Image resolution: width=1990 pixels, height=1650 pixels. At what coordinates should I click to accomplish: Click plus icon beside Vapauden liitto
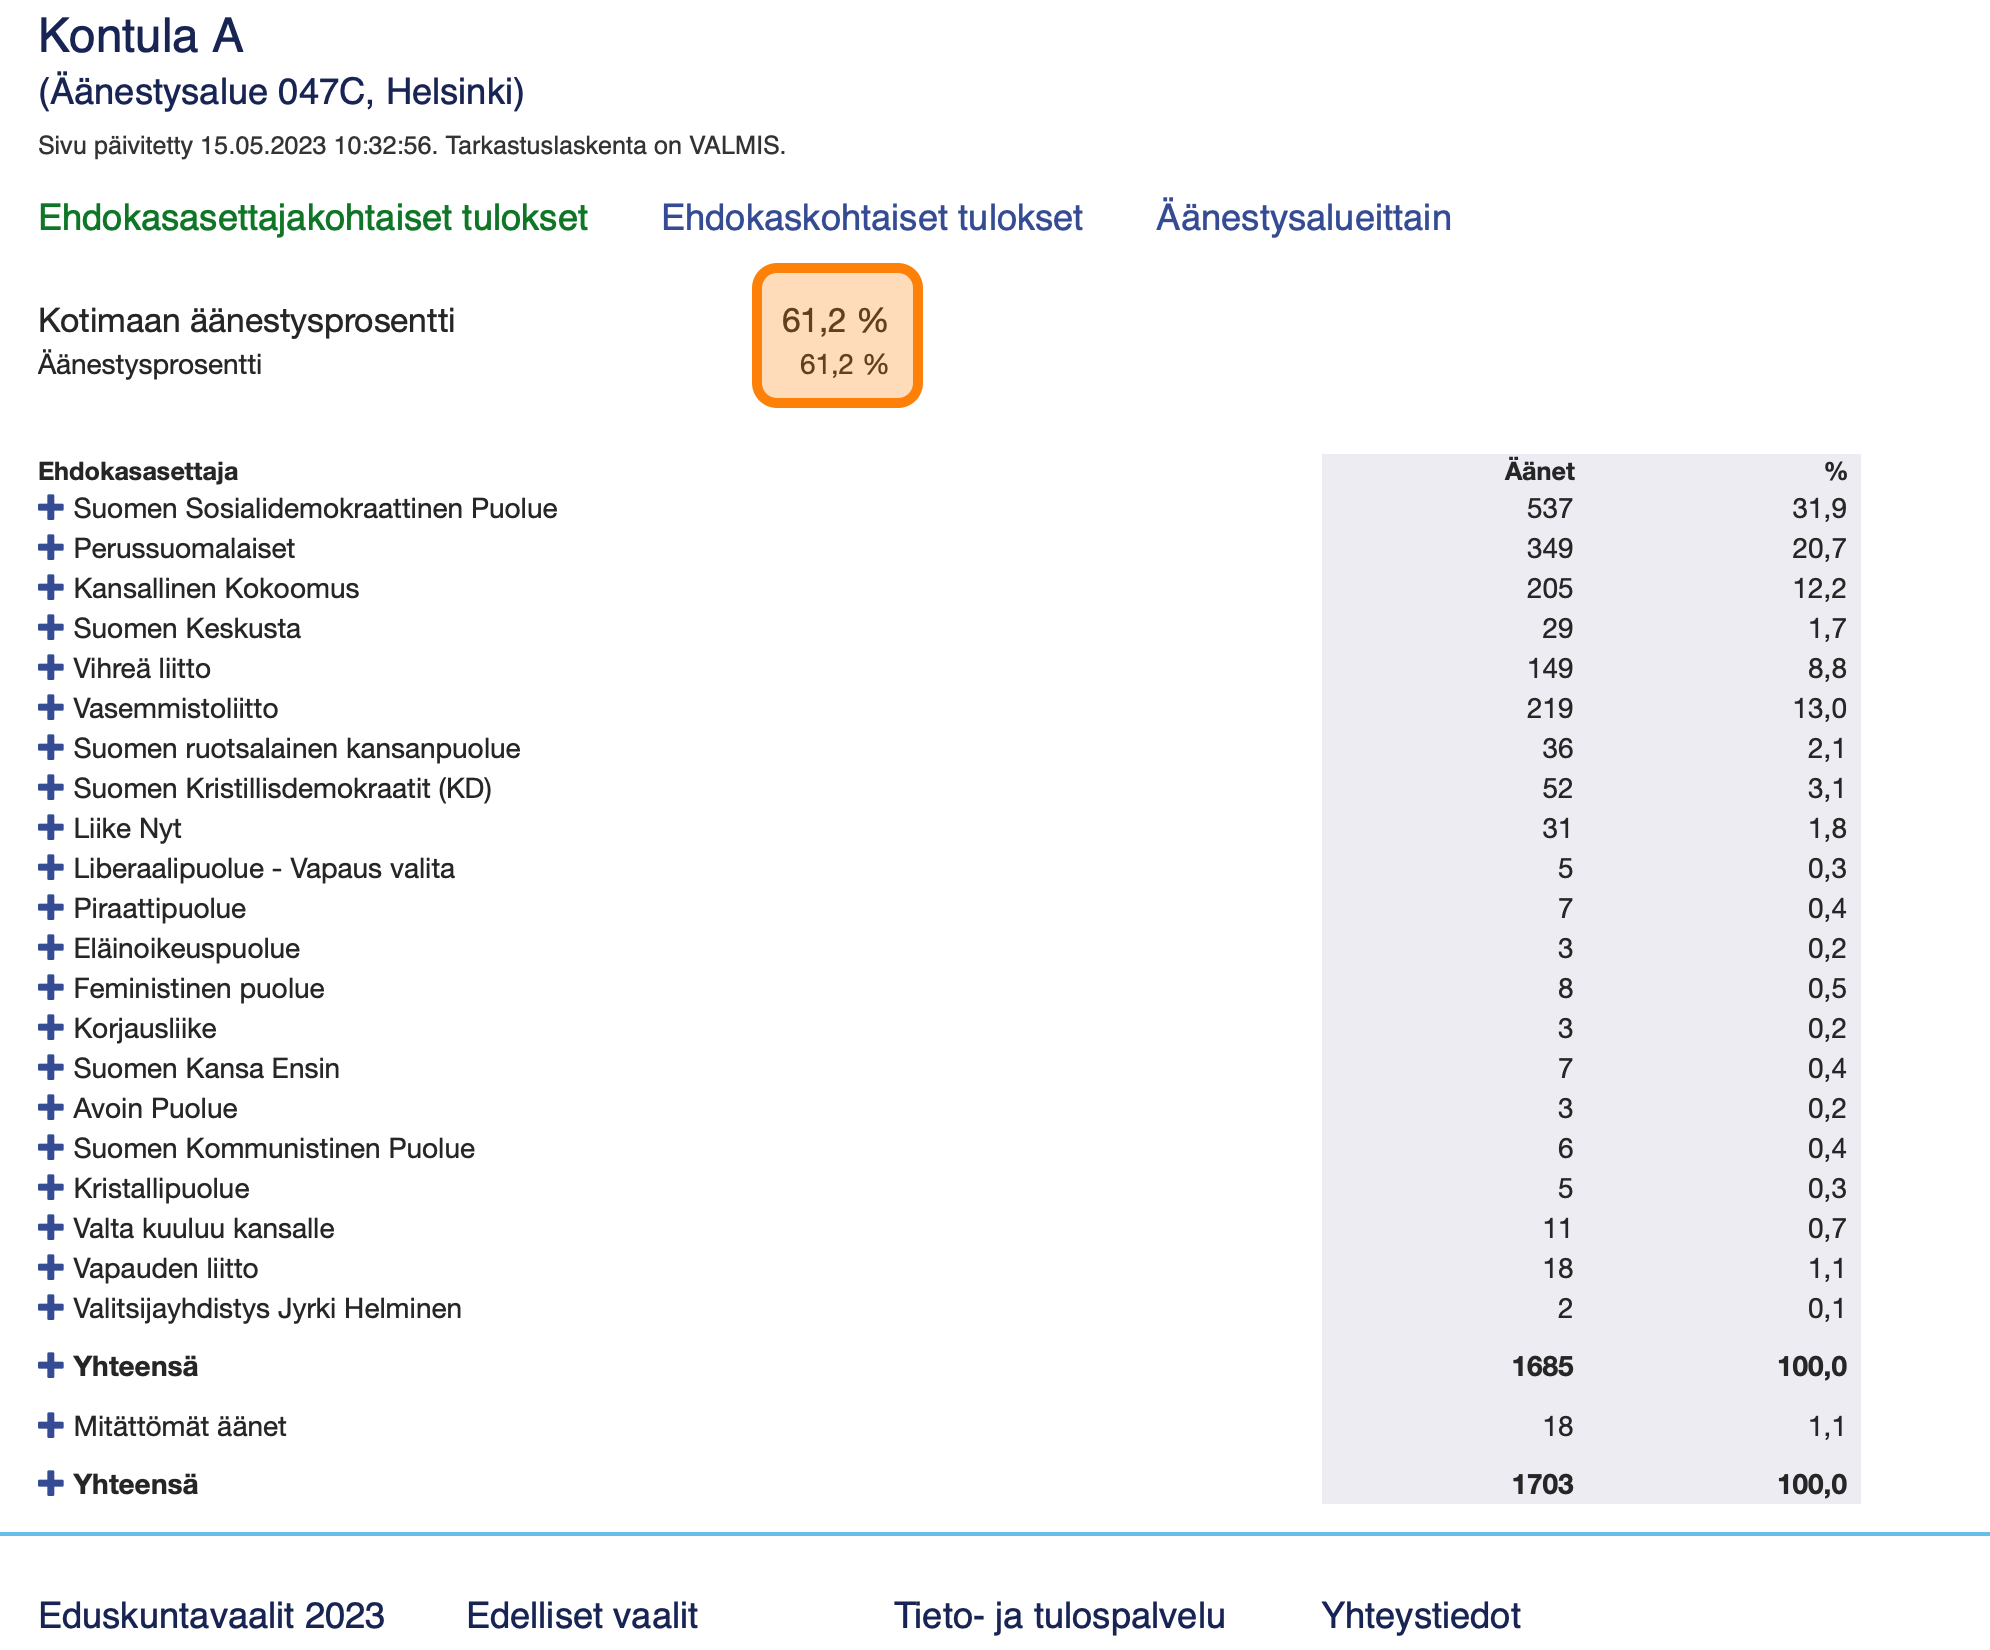[50, 1268]
